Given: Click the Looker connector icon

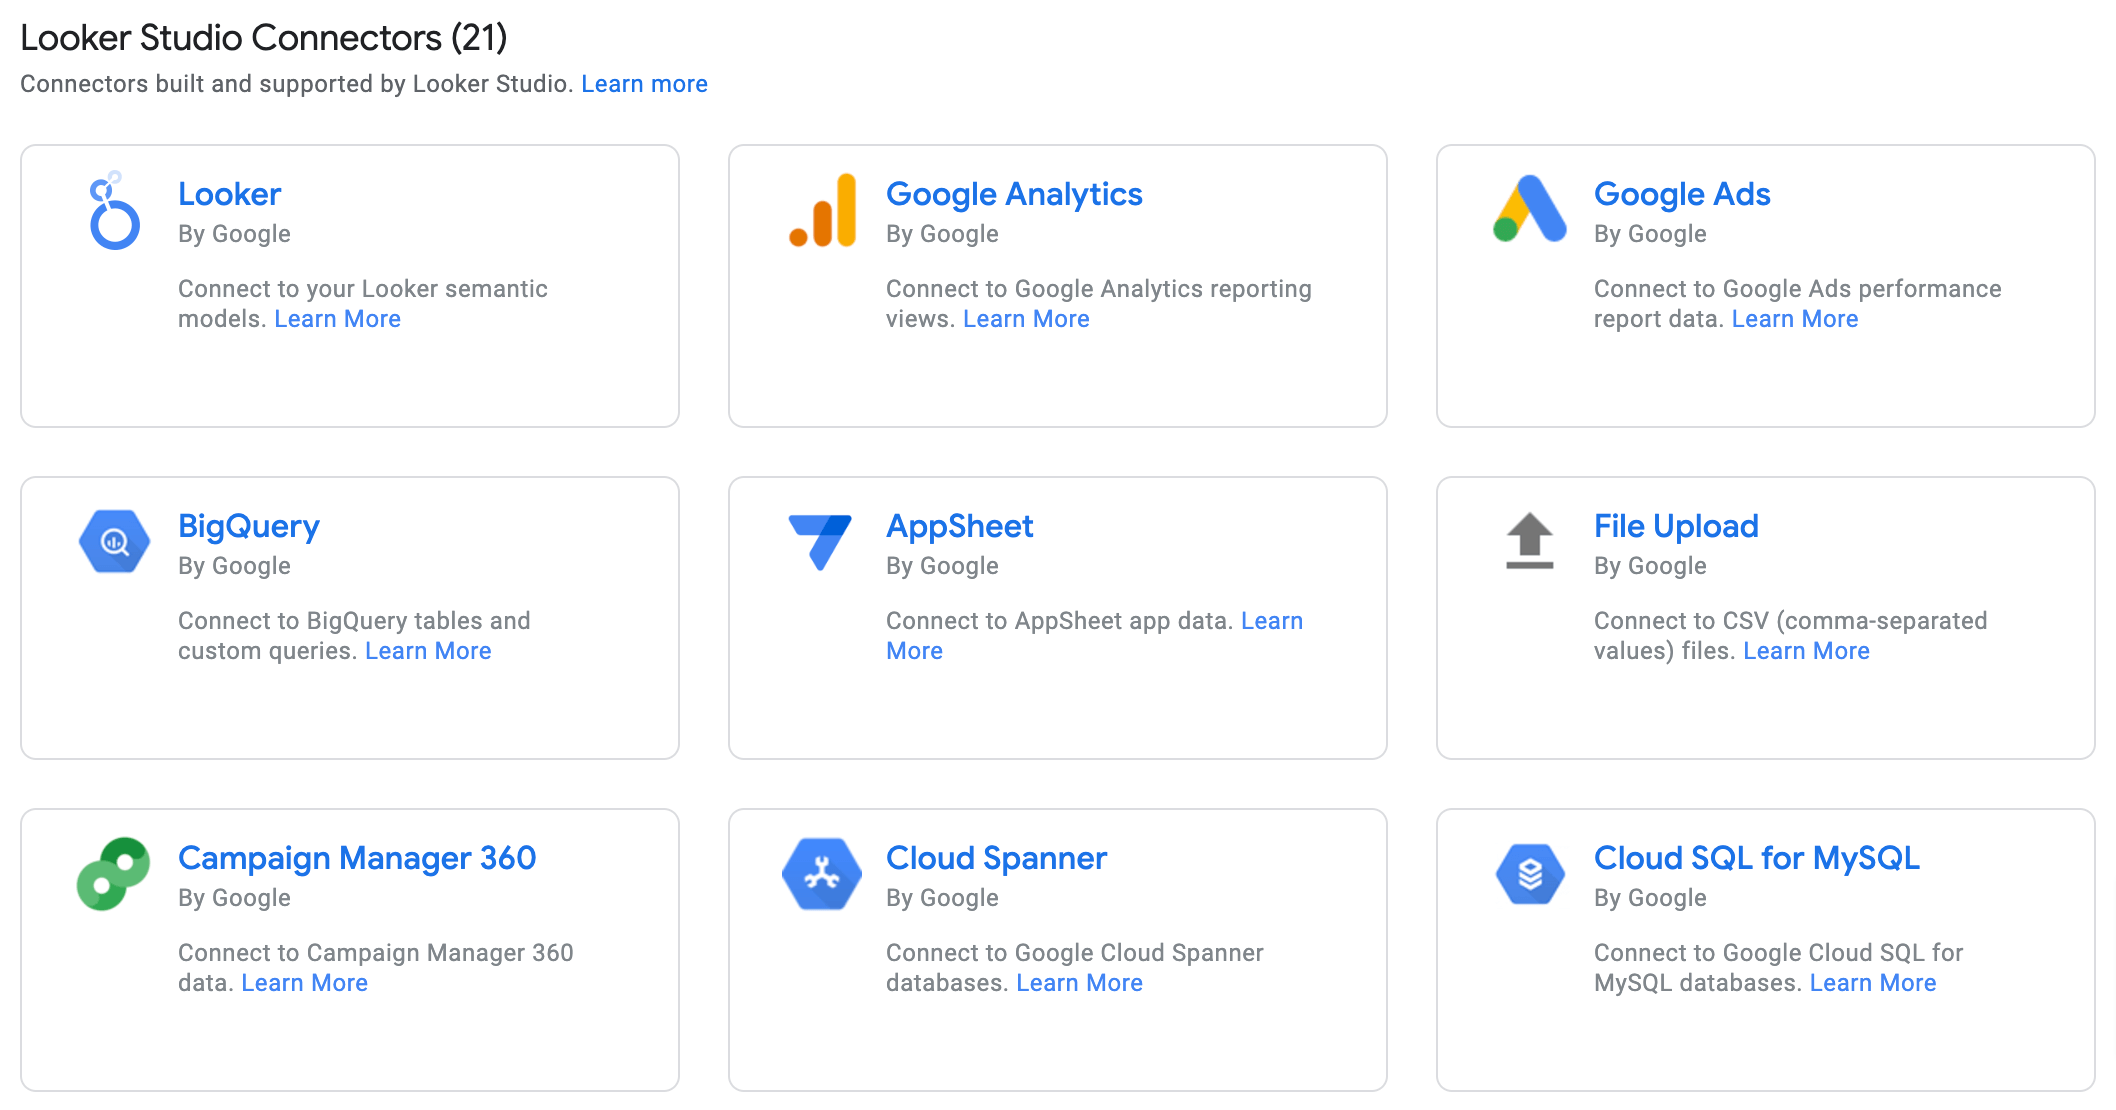Looking at the screenshot, I should coord(114,210).
